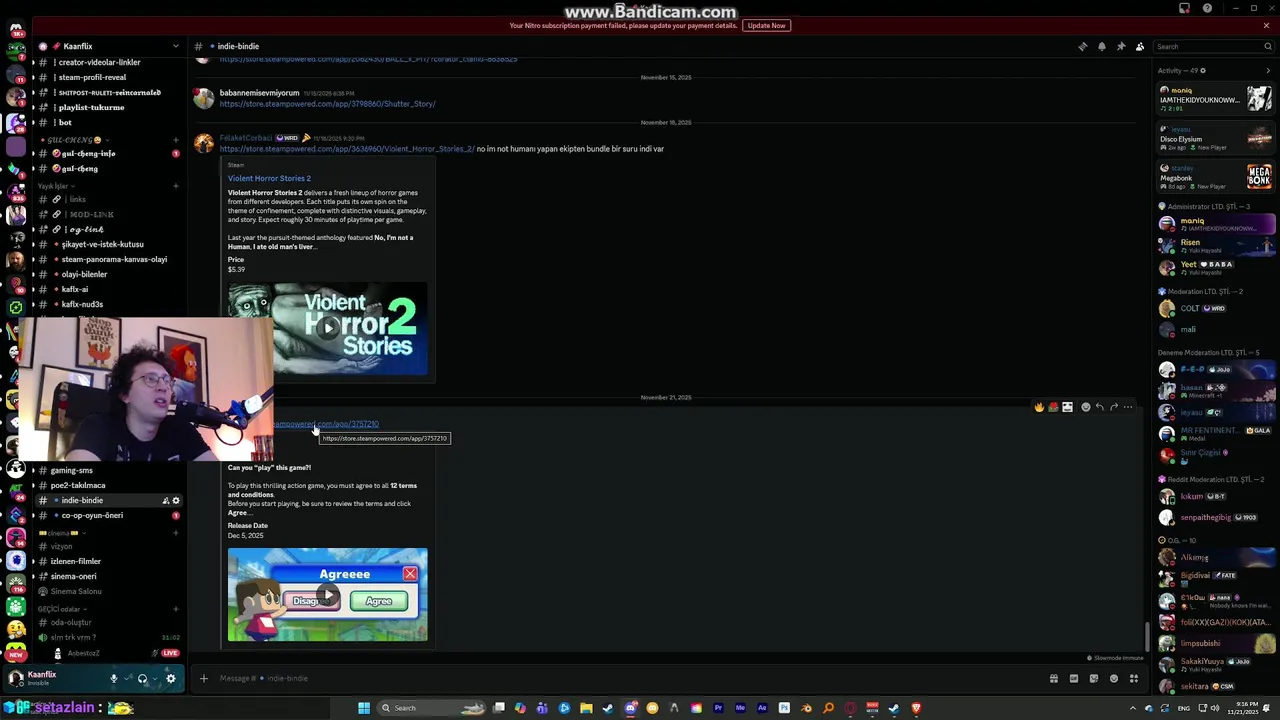
Task: Add a channel to GUL-CHENG category
Action: click(176, 140)
